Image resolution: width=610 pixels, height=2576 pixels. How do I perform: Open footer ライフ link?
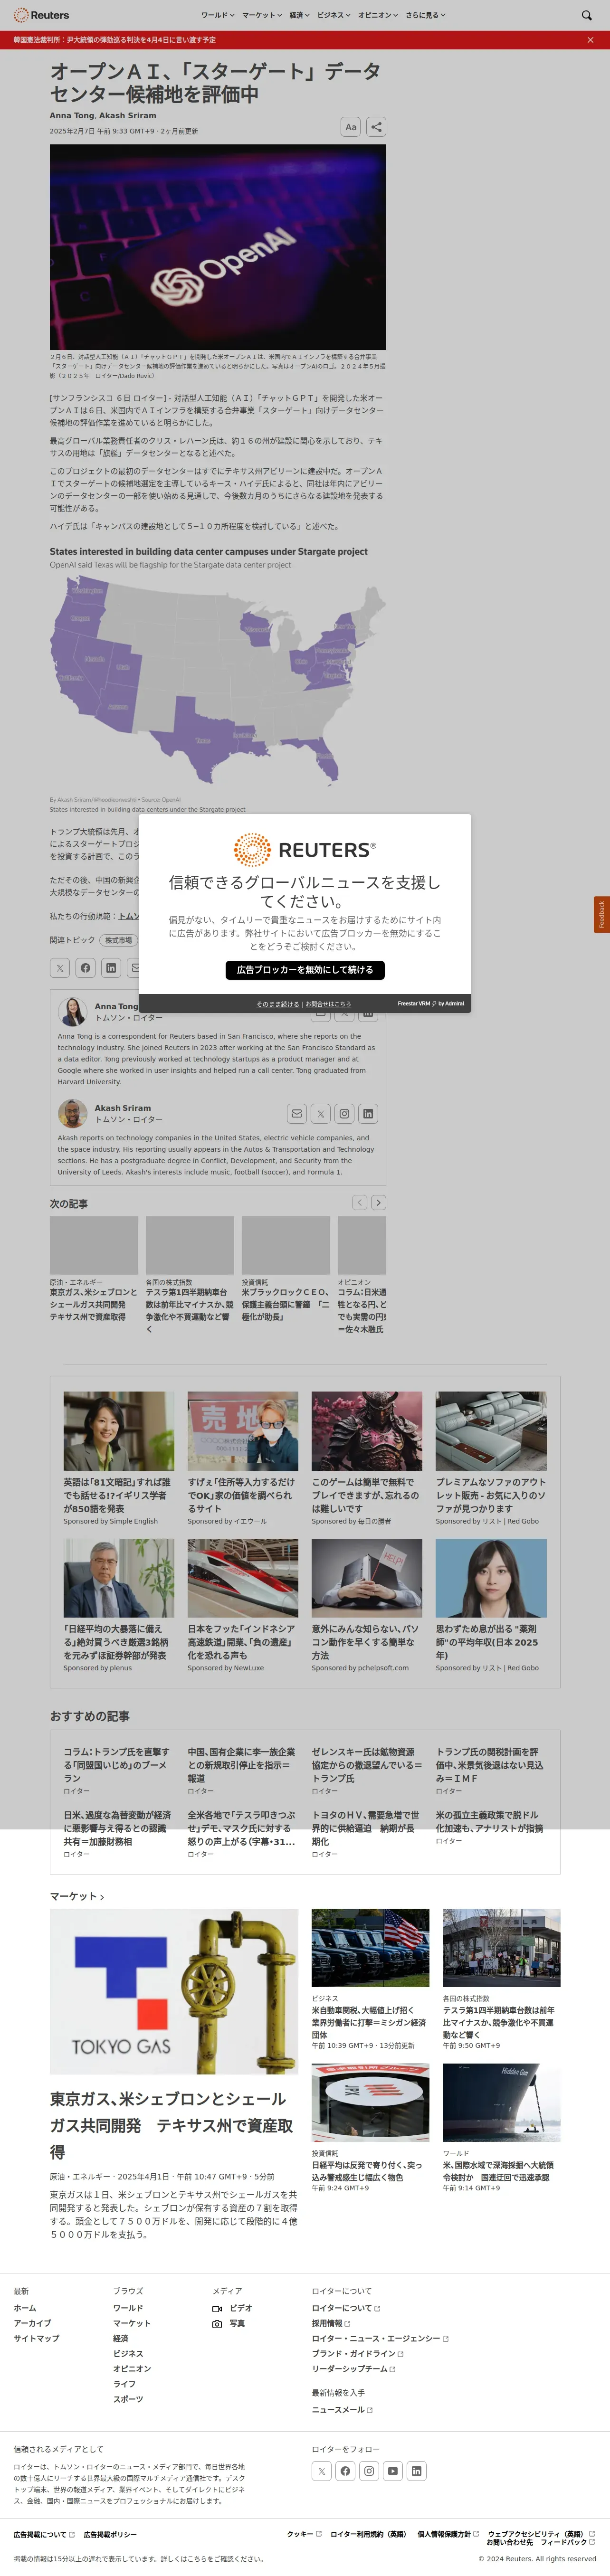tap(124, 2384)
